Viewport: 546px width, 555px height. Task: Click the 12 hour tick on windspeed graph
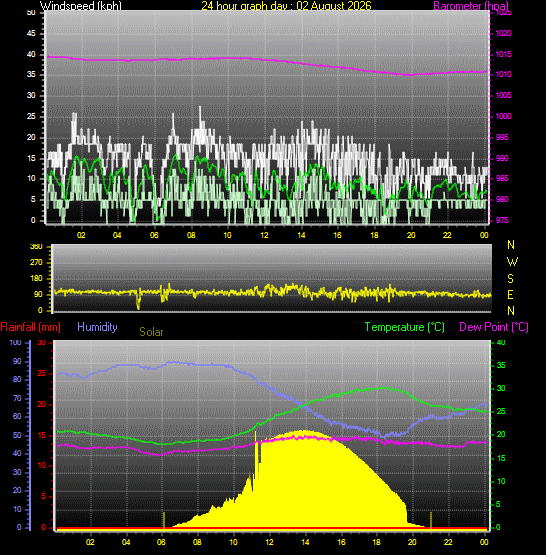(x=264, y=235)
